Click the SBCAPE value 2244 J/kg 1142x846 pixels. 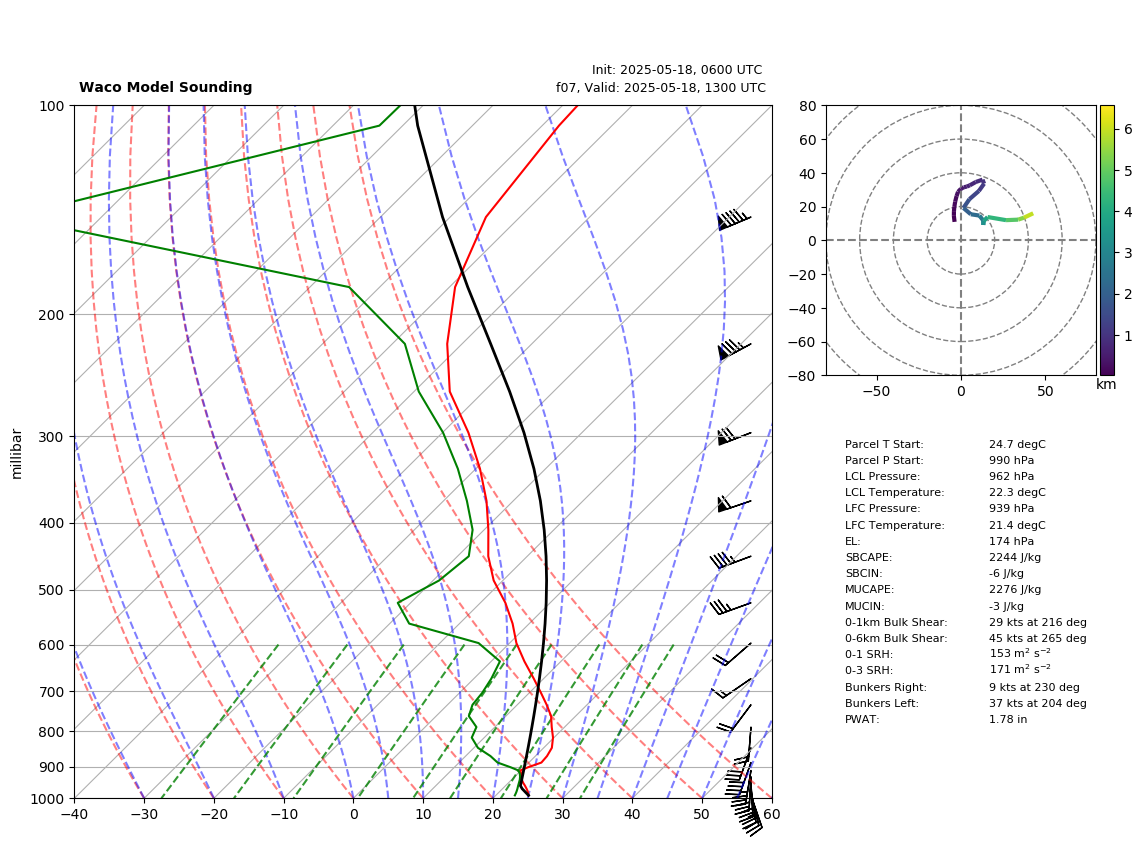pos(1015,558)
